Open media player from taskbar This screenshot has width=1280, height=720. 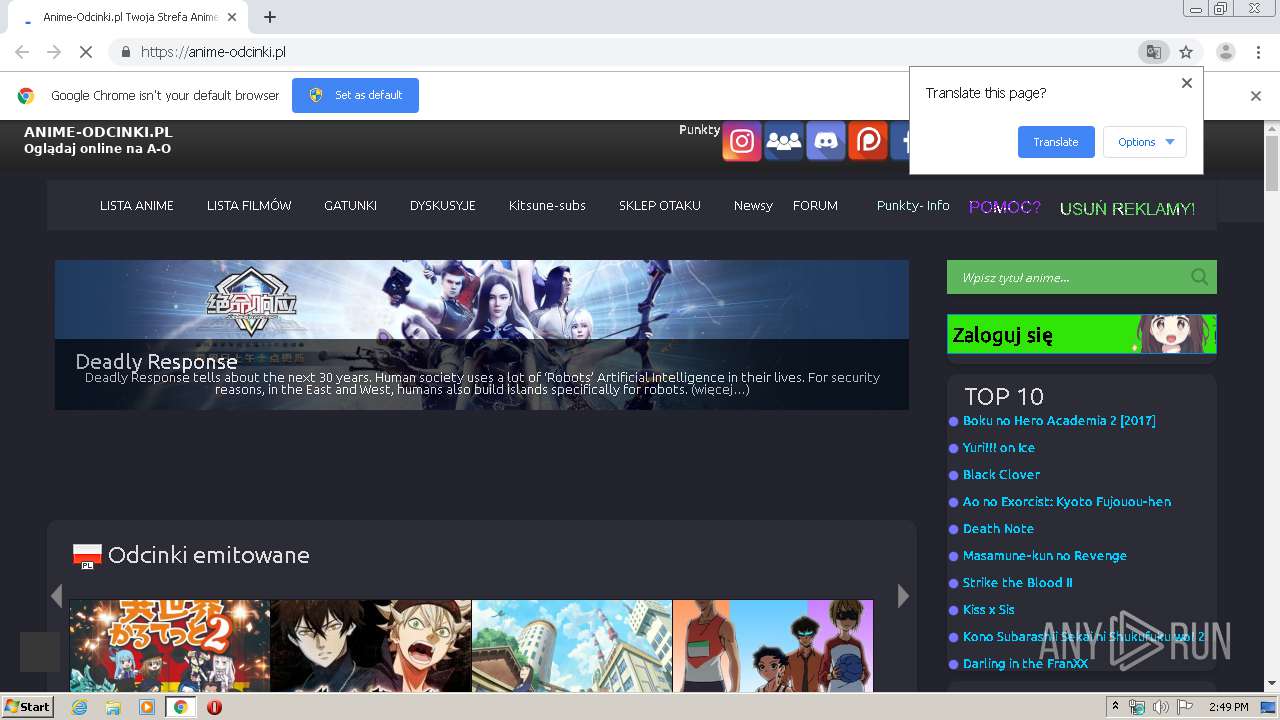[147, 707]
